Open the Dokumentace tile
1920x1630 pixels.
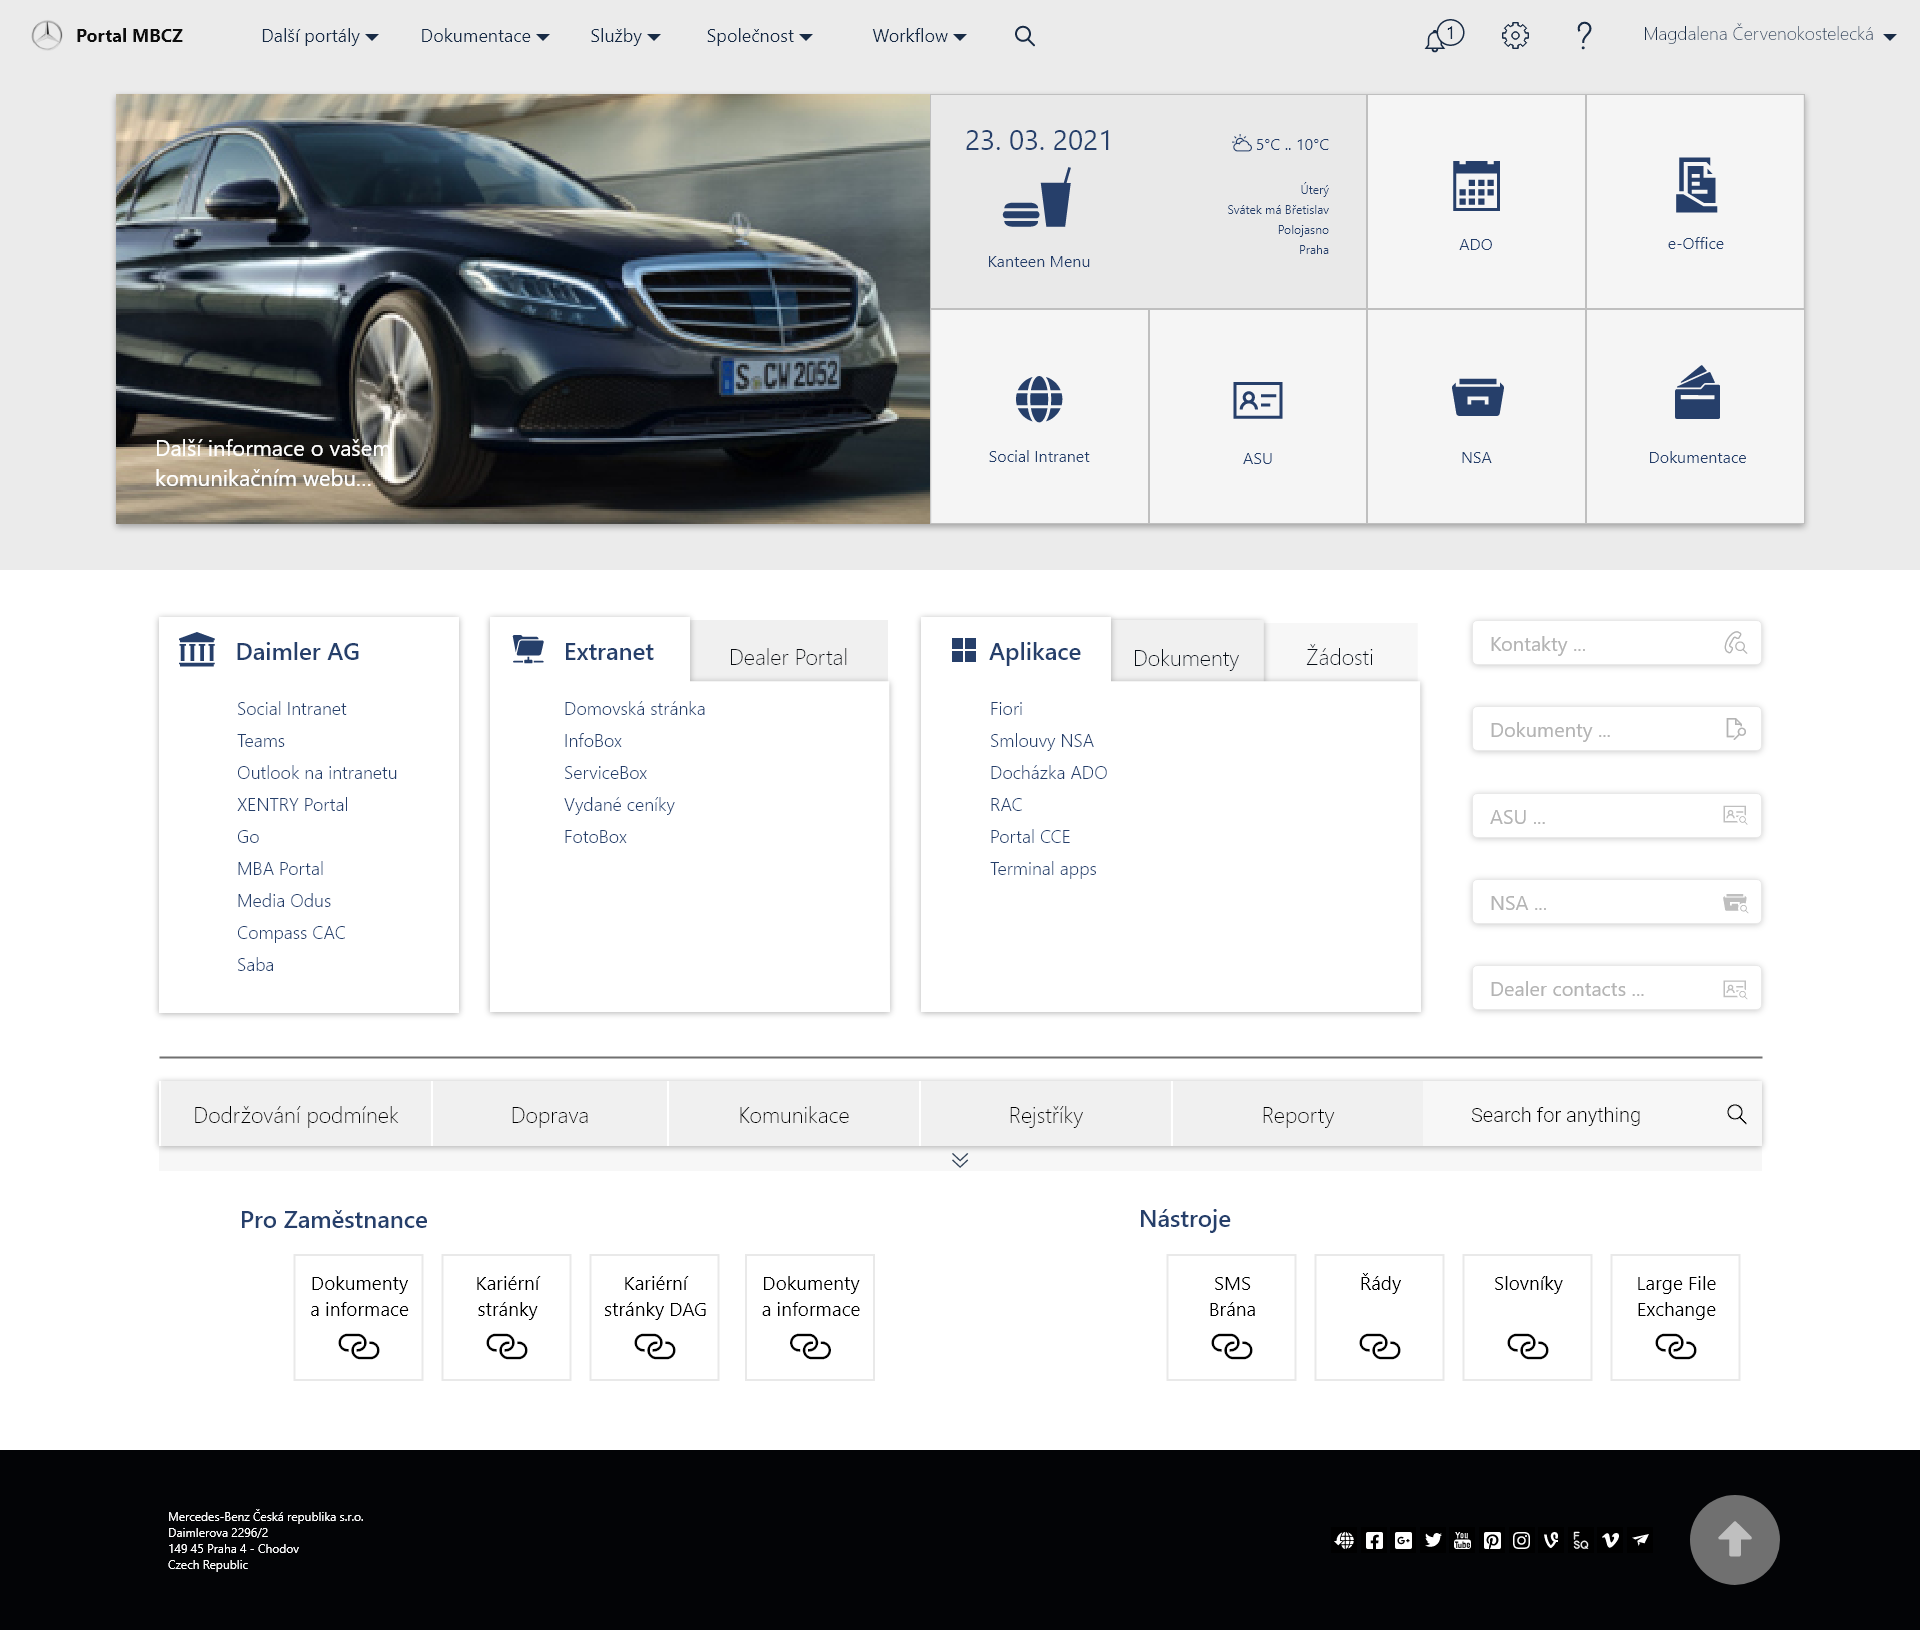click(x=1696, y=418)
